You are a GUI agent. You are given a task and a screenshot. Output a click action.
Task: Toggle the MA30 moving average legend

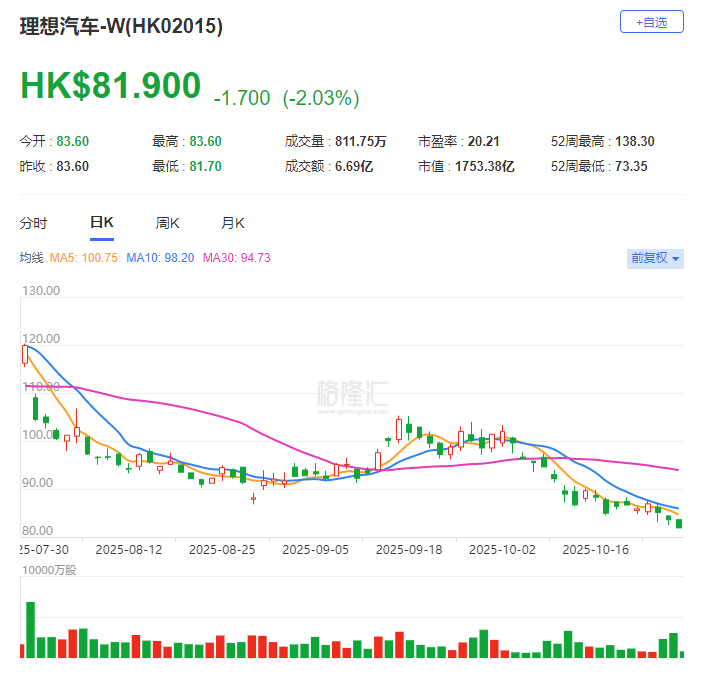(236, 258)
